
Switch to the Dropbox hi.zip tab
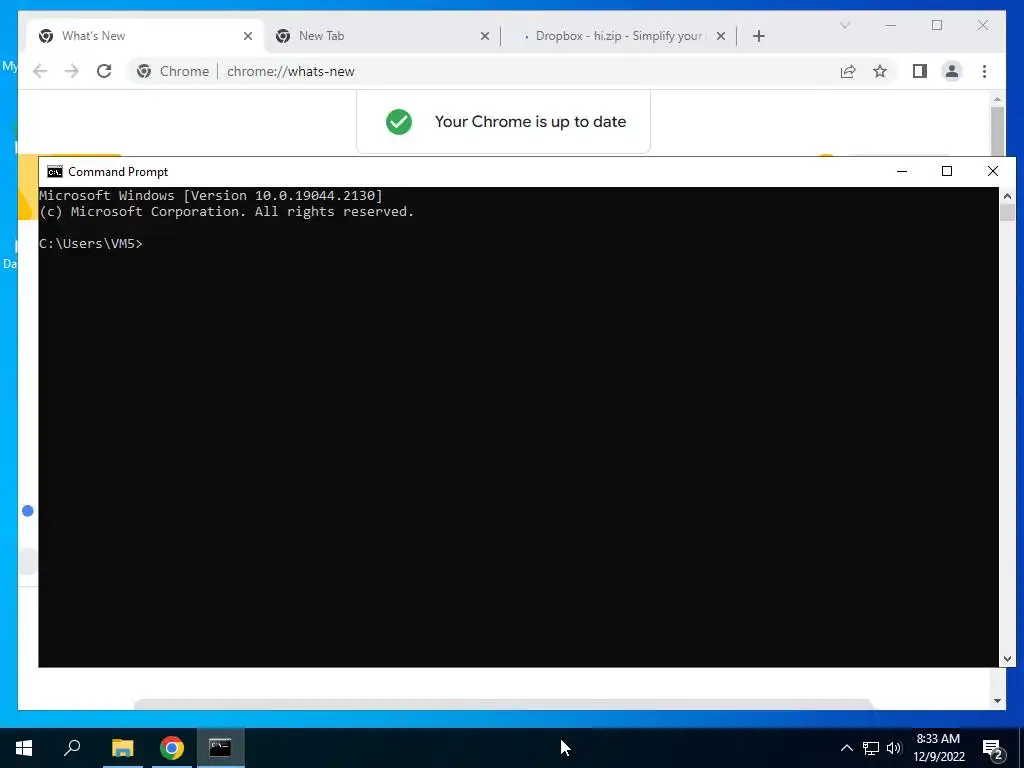tap(619, 36)
